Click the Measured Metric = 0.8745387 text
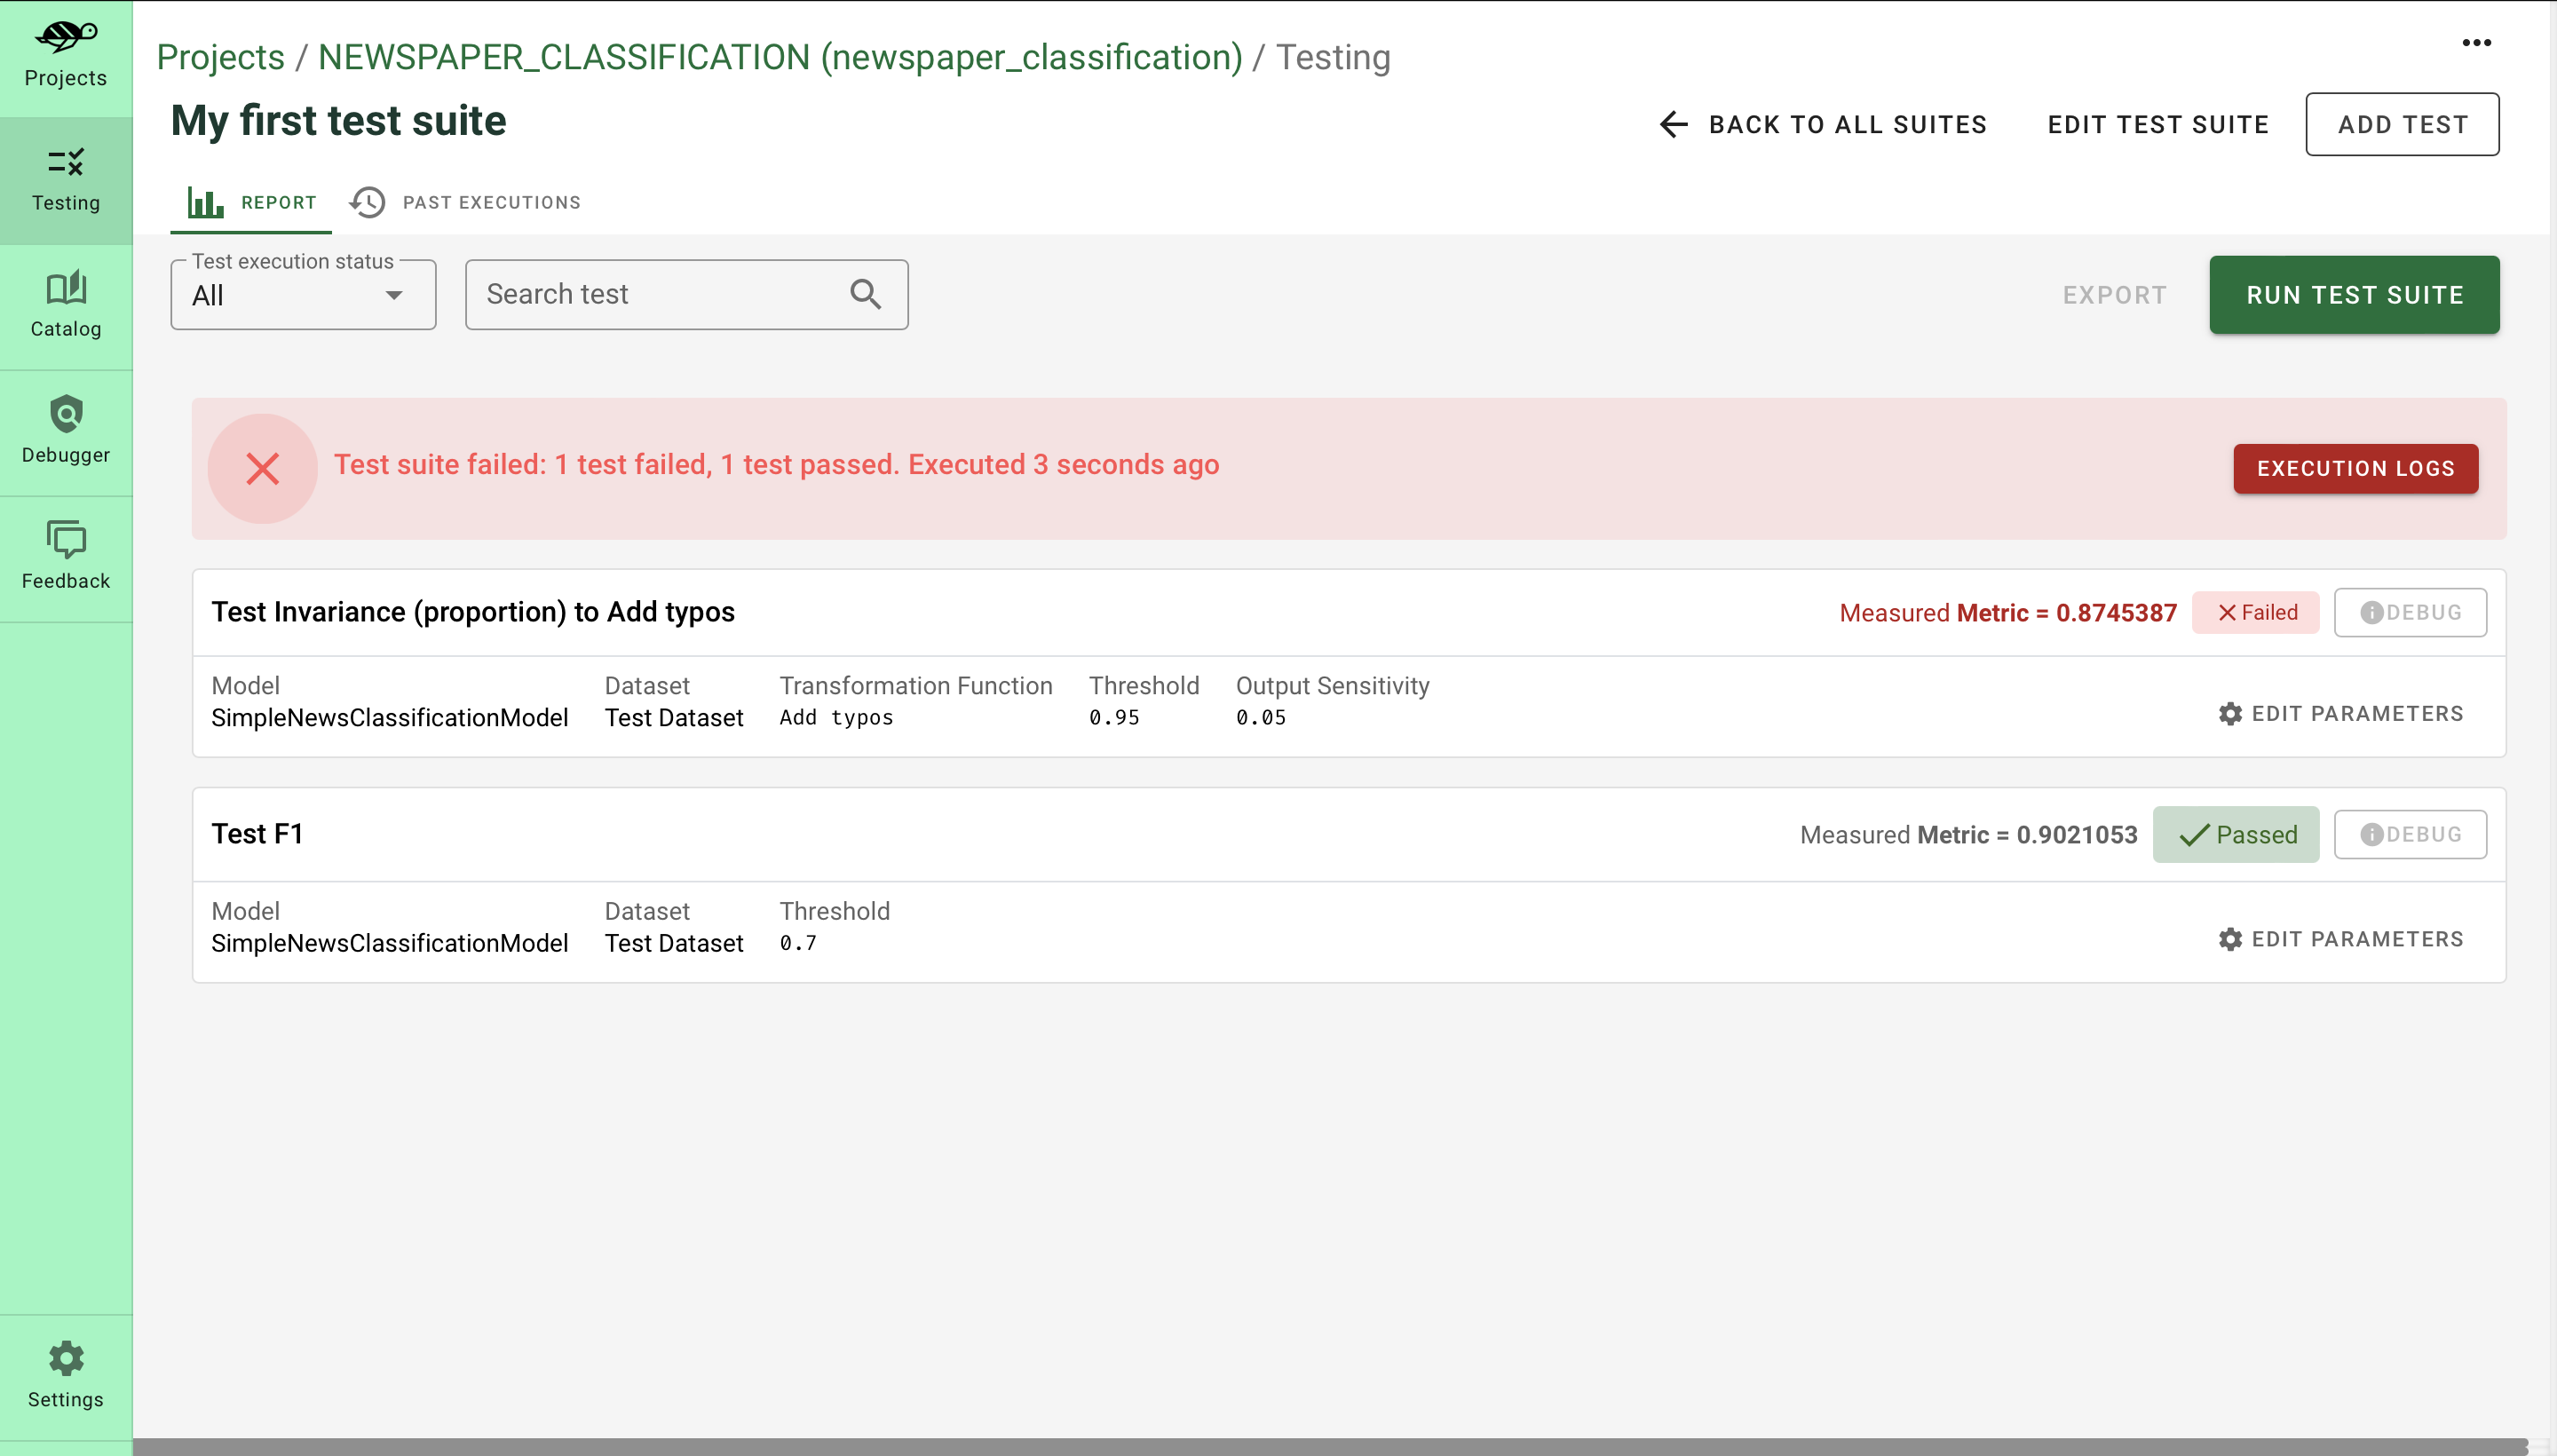Image resolution: width=2557 pixels, height=1456 pixels. [2008, 612]
